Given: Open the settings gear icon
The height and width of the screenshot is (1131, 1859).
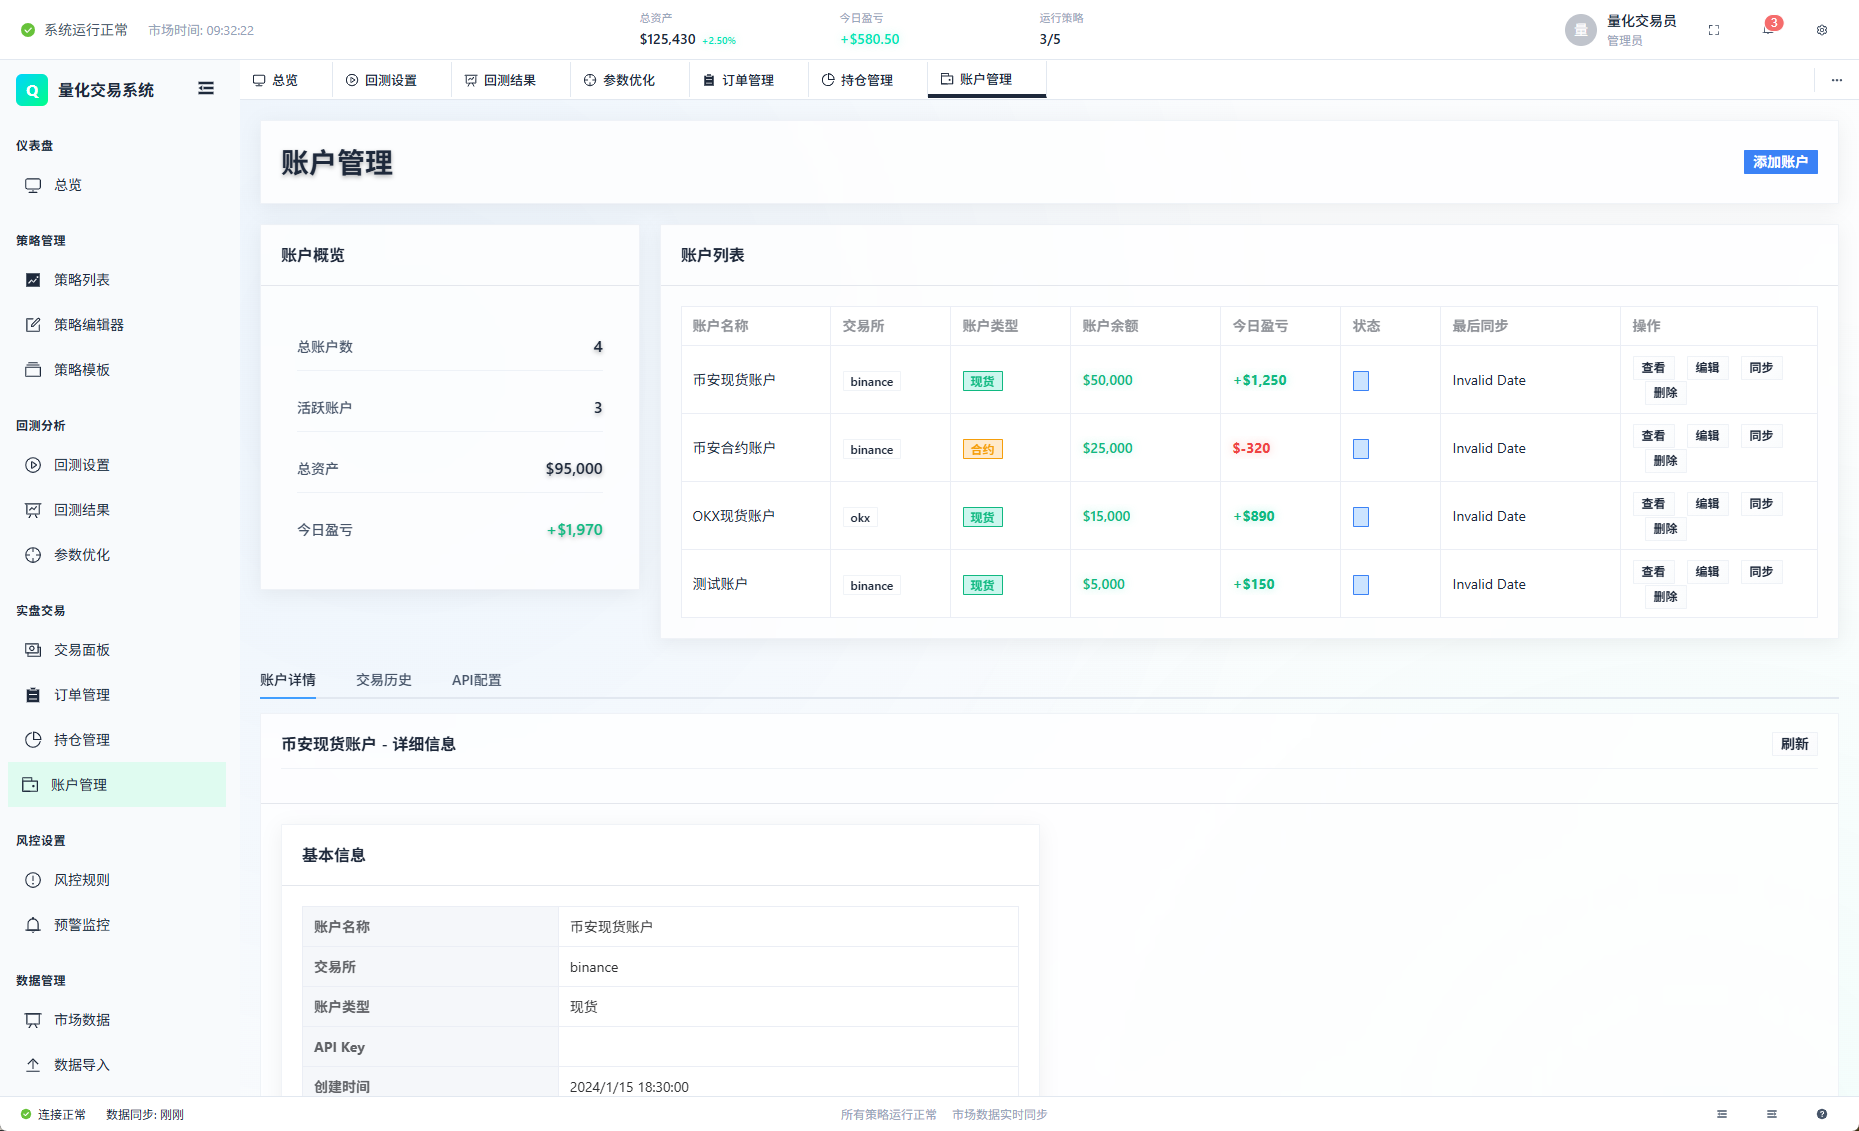Looking at the screenshot, I should point(1822,30).
